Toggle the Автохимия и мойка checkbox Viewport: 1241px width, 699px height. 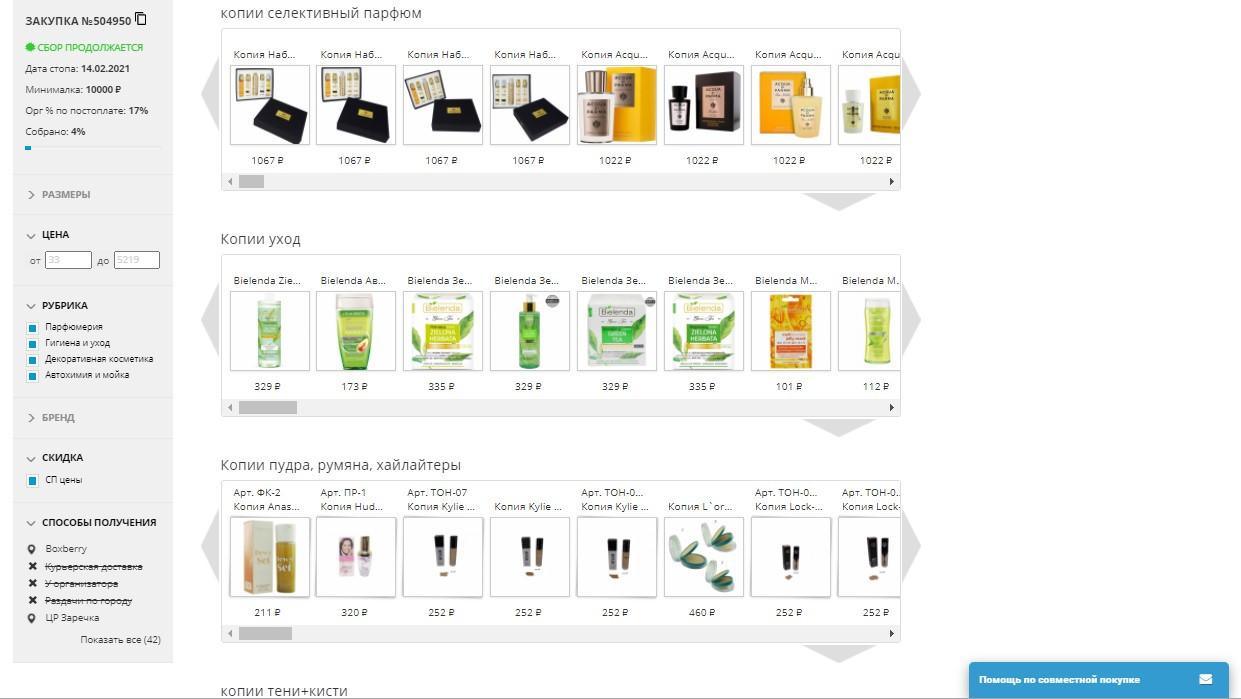[32, 376]
